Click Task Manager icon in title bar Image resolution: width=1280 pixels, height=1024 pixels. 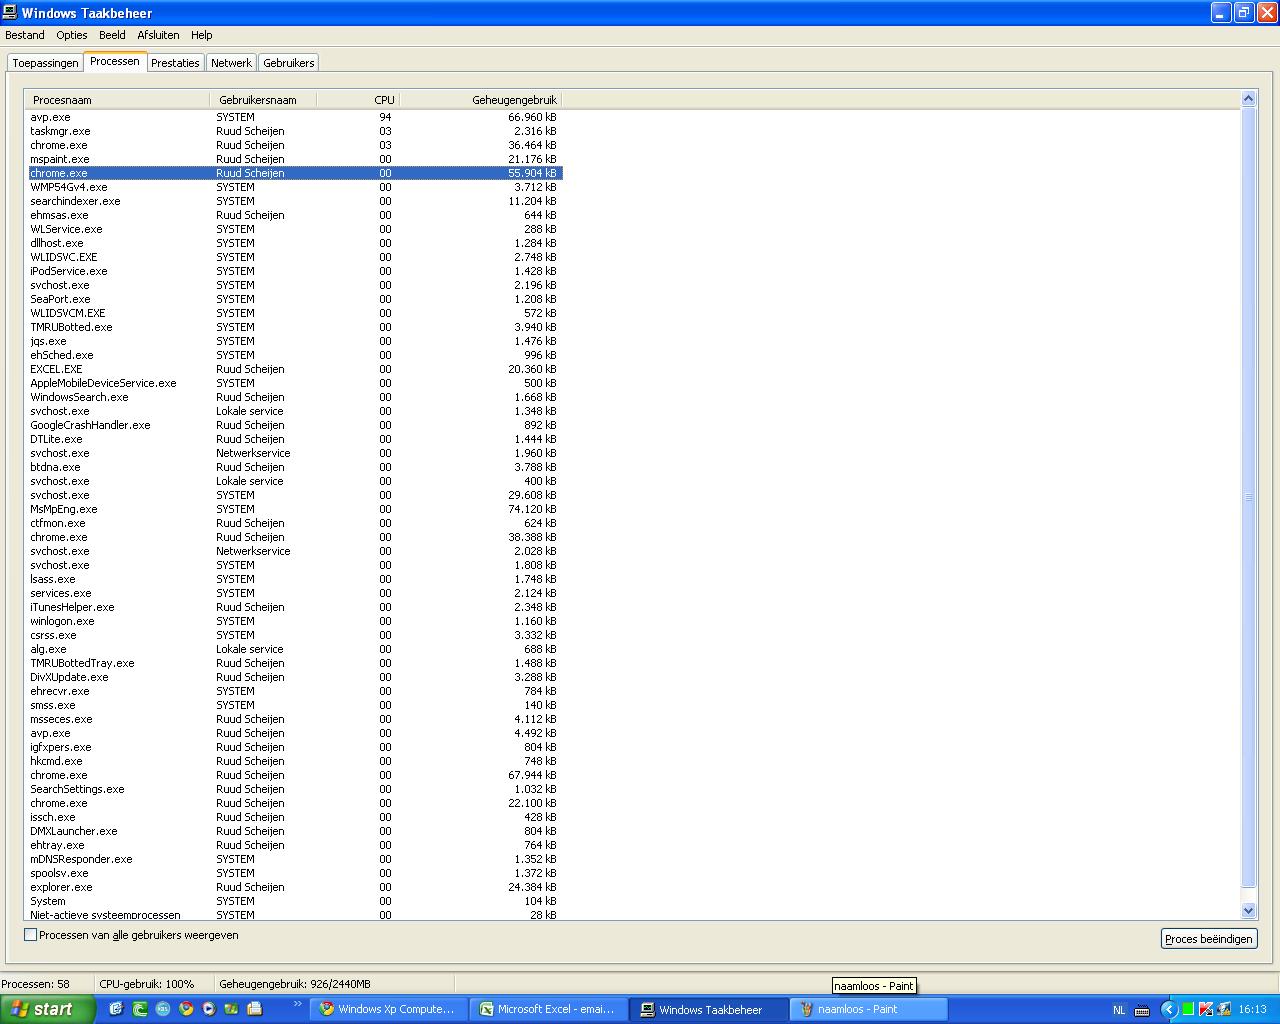click(11, 13)
